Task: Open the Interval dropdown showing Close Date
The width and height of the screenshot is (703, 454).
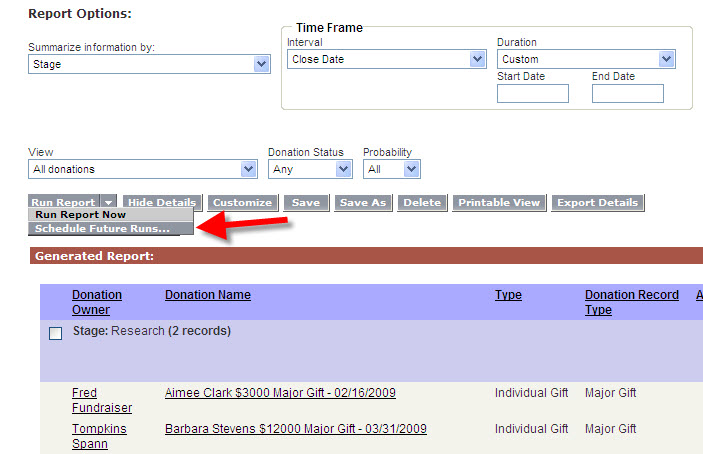Action: tap(477, 60)
